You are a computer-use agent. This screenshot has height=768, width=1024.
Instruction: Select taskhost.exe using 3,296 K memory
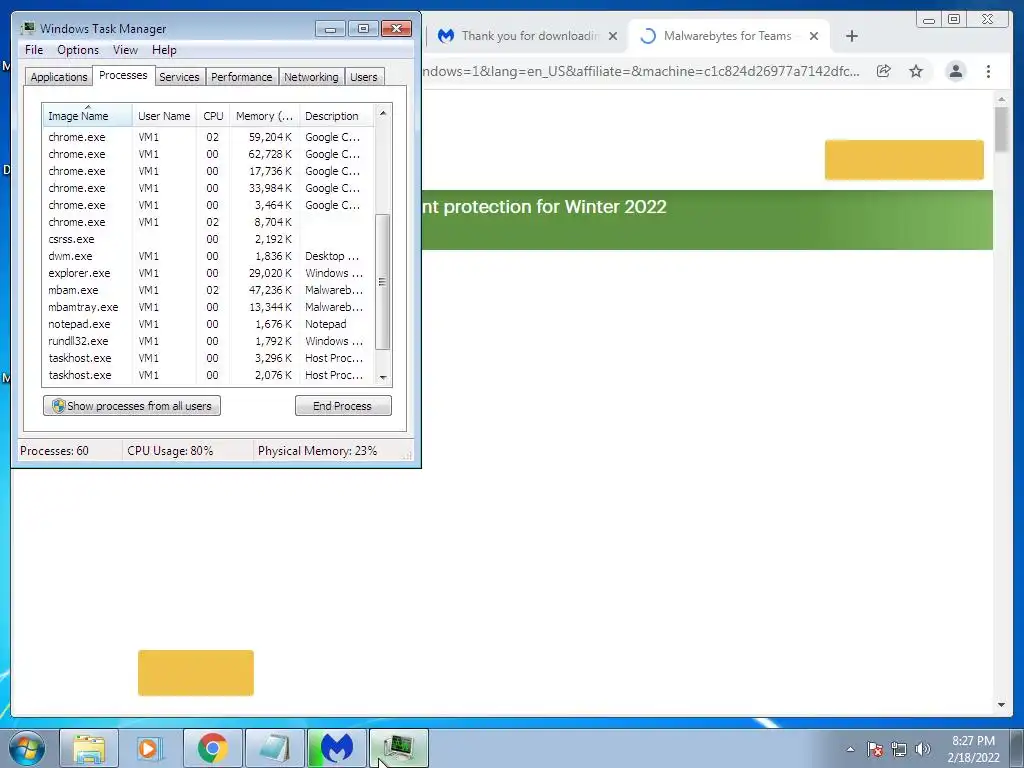209,358
